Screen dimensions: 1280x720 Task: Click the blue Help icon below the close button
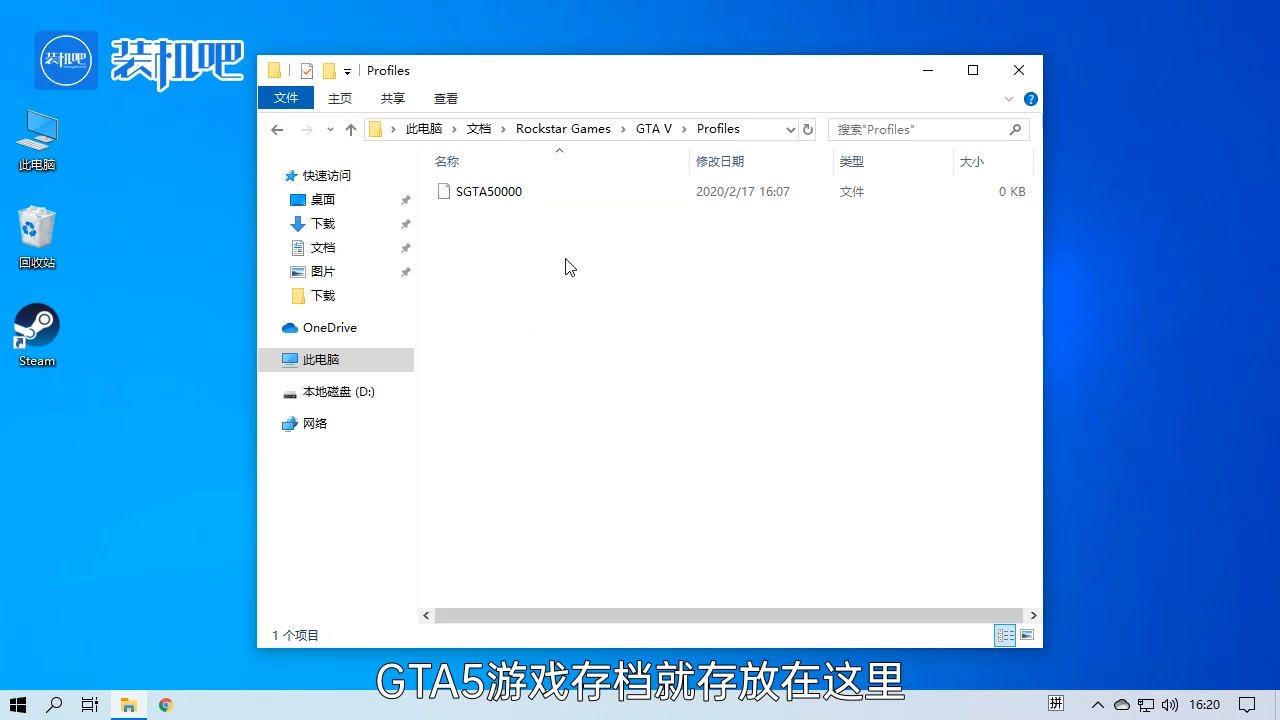[1030, 98]
